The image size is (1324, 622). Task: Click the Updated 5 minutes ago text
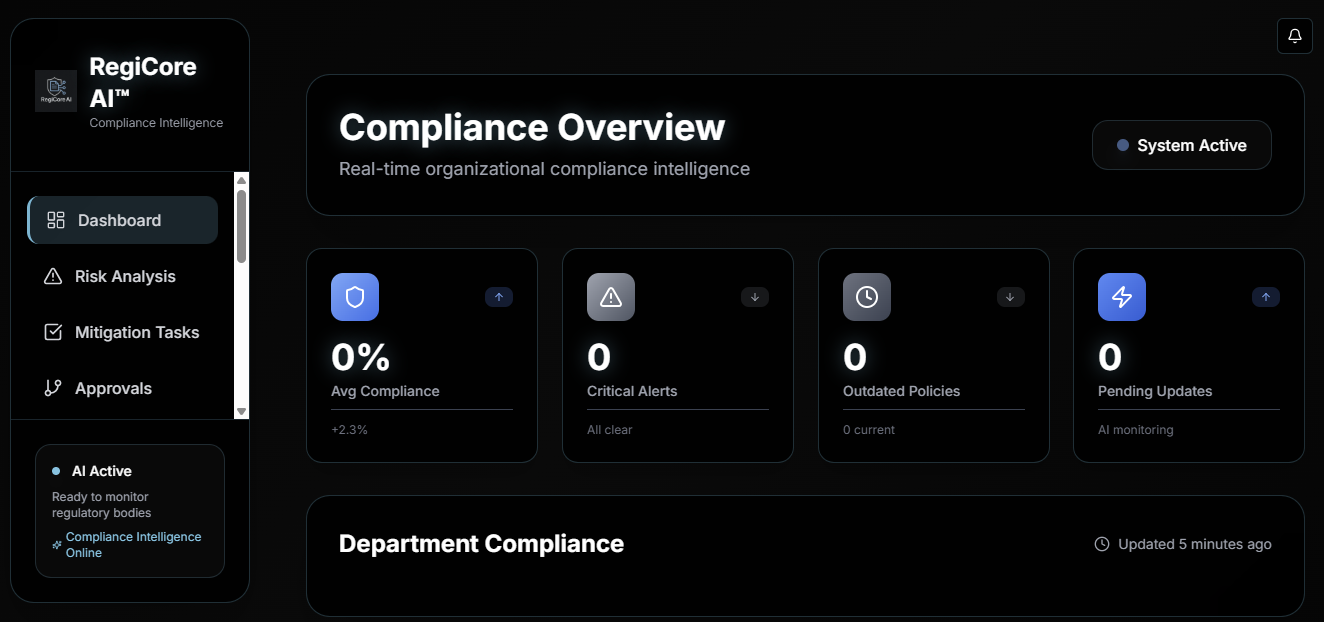click(x=1195, y=544)
